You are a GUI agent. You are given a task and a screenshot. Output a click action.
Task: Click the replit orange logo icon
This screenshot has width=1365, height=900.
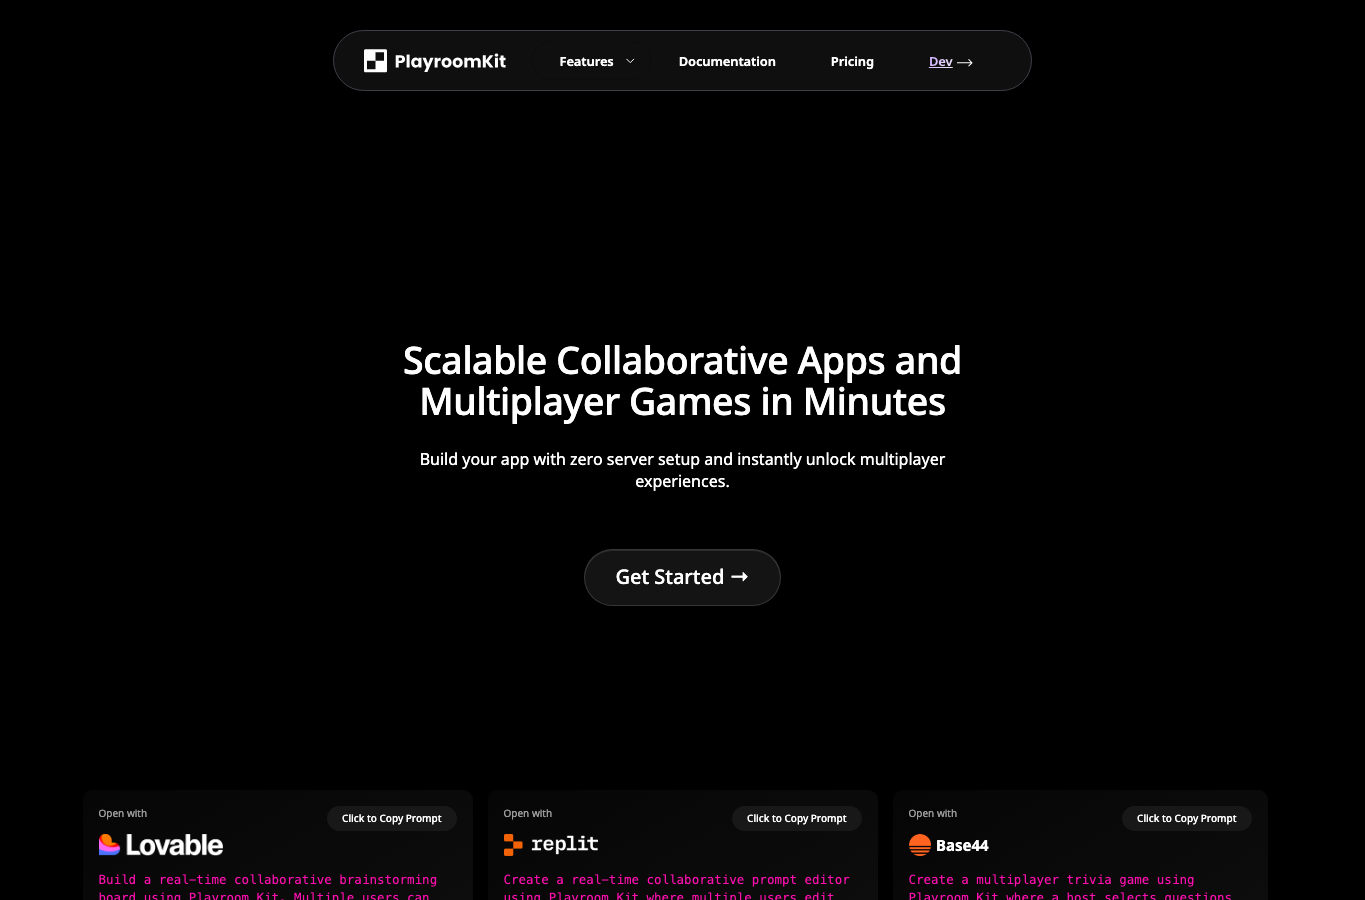pyautogui.click(x=513, y=845)
